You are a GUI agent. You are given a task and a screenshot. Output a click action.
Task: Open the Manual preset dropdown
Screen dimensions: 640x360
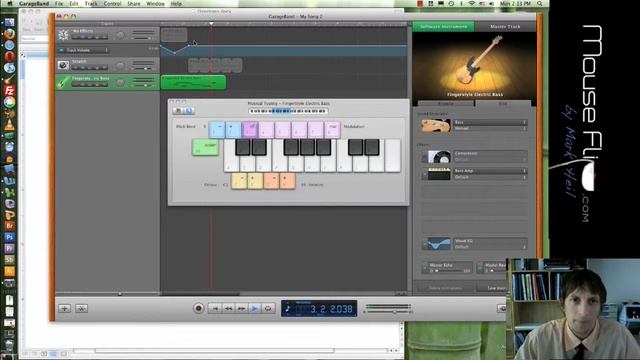click(490, 128)
